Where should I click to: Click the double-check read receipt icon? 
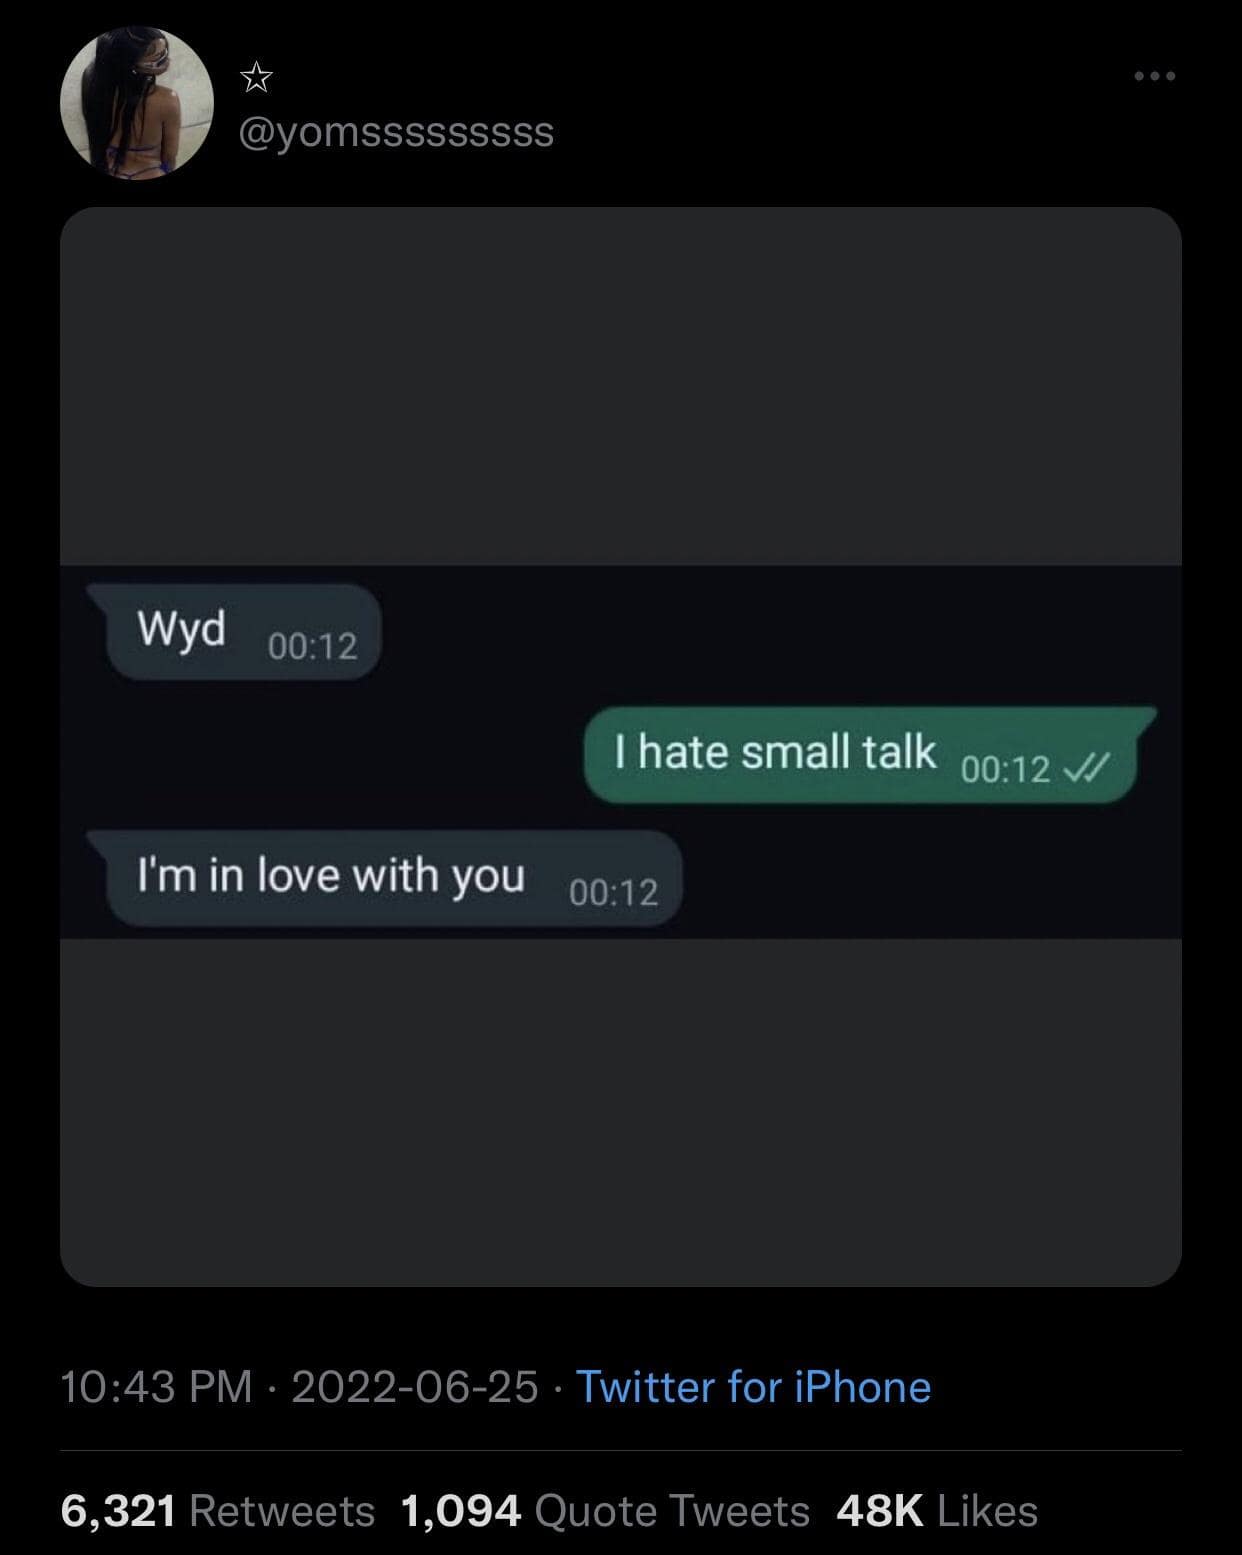[1084, 768]
